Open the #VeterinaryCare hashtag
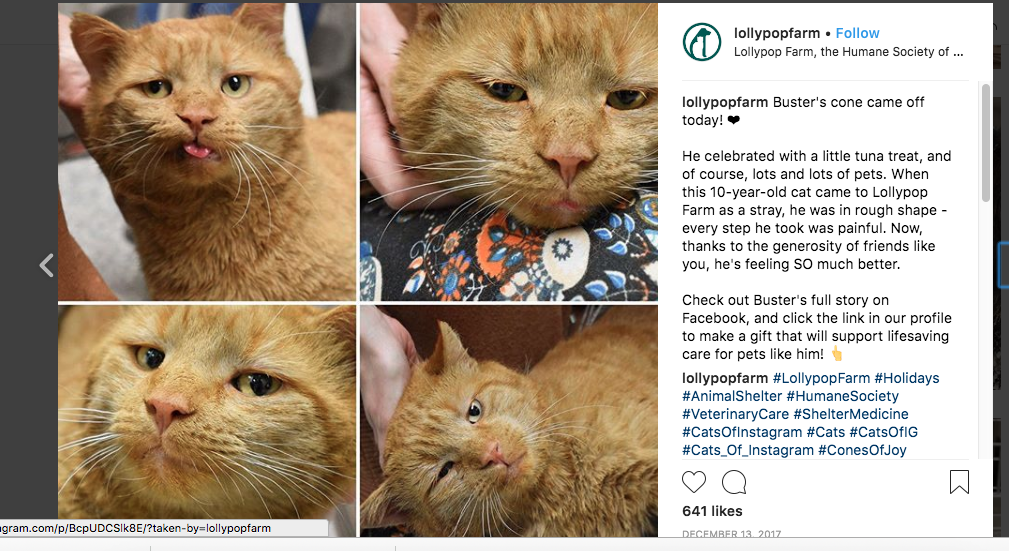The width and height of the screenshot is (1009, 551). (735, 414)
